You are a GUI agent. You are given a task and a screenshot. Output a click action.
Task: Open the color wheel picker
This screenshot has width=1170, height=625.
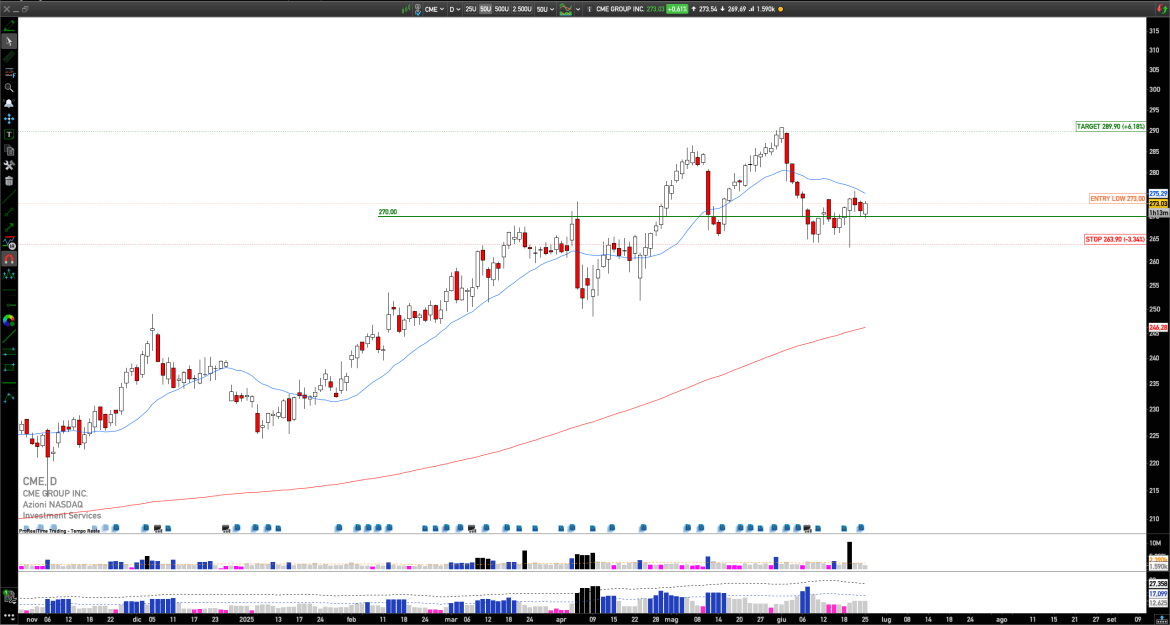(9, 321)
